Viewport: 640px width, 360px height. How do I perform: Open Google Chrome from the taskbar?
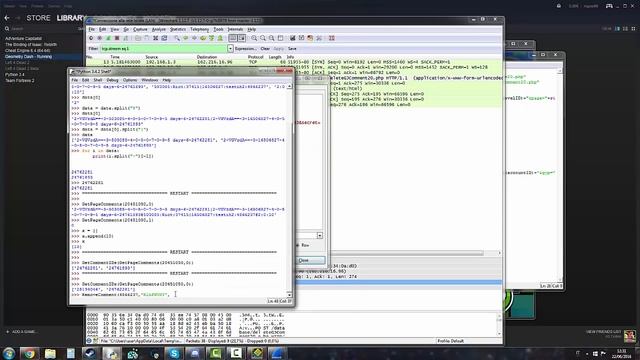(29, 353)
